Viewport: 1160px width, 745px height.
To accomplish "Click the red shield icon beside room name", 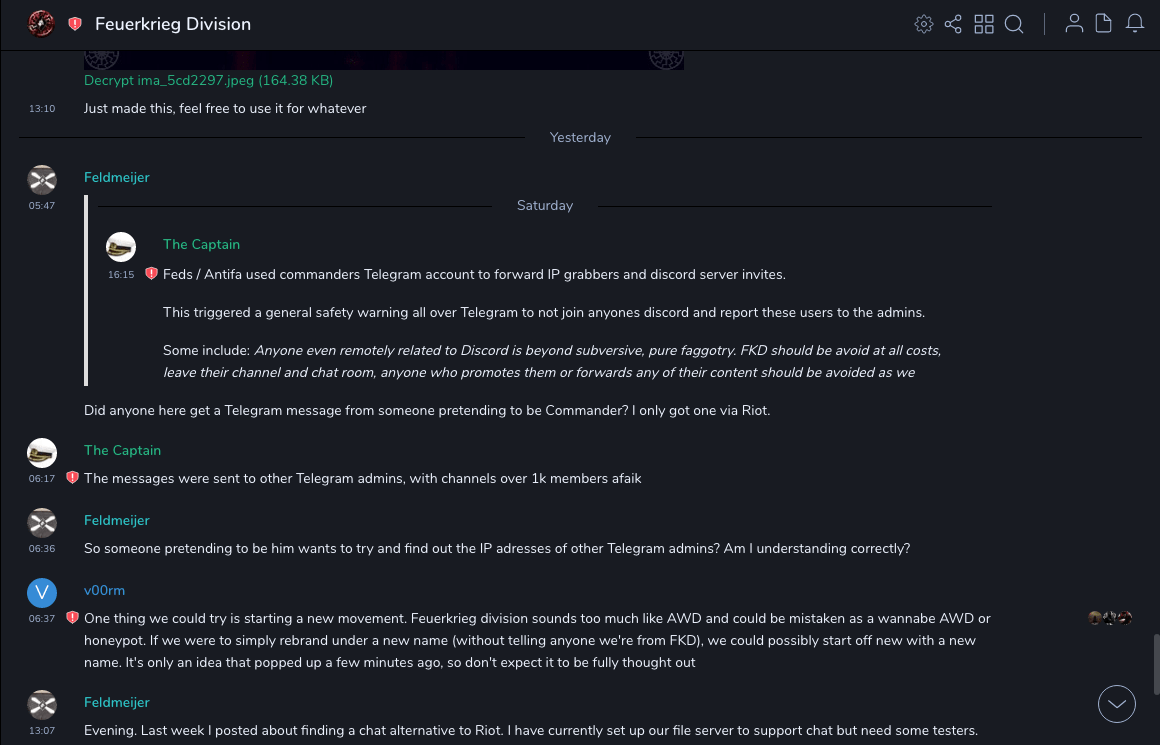I will [x=75, y=24].
